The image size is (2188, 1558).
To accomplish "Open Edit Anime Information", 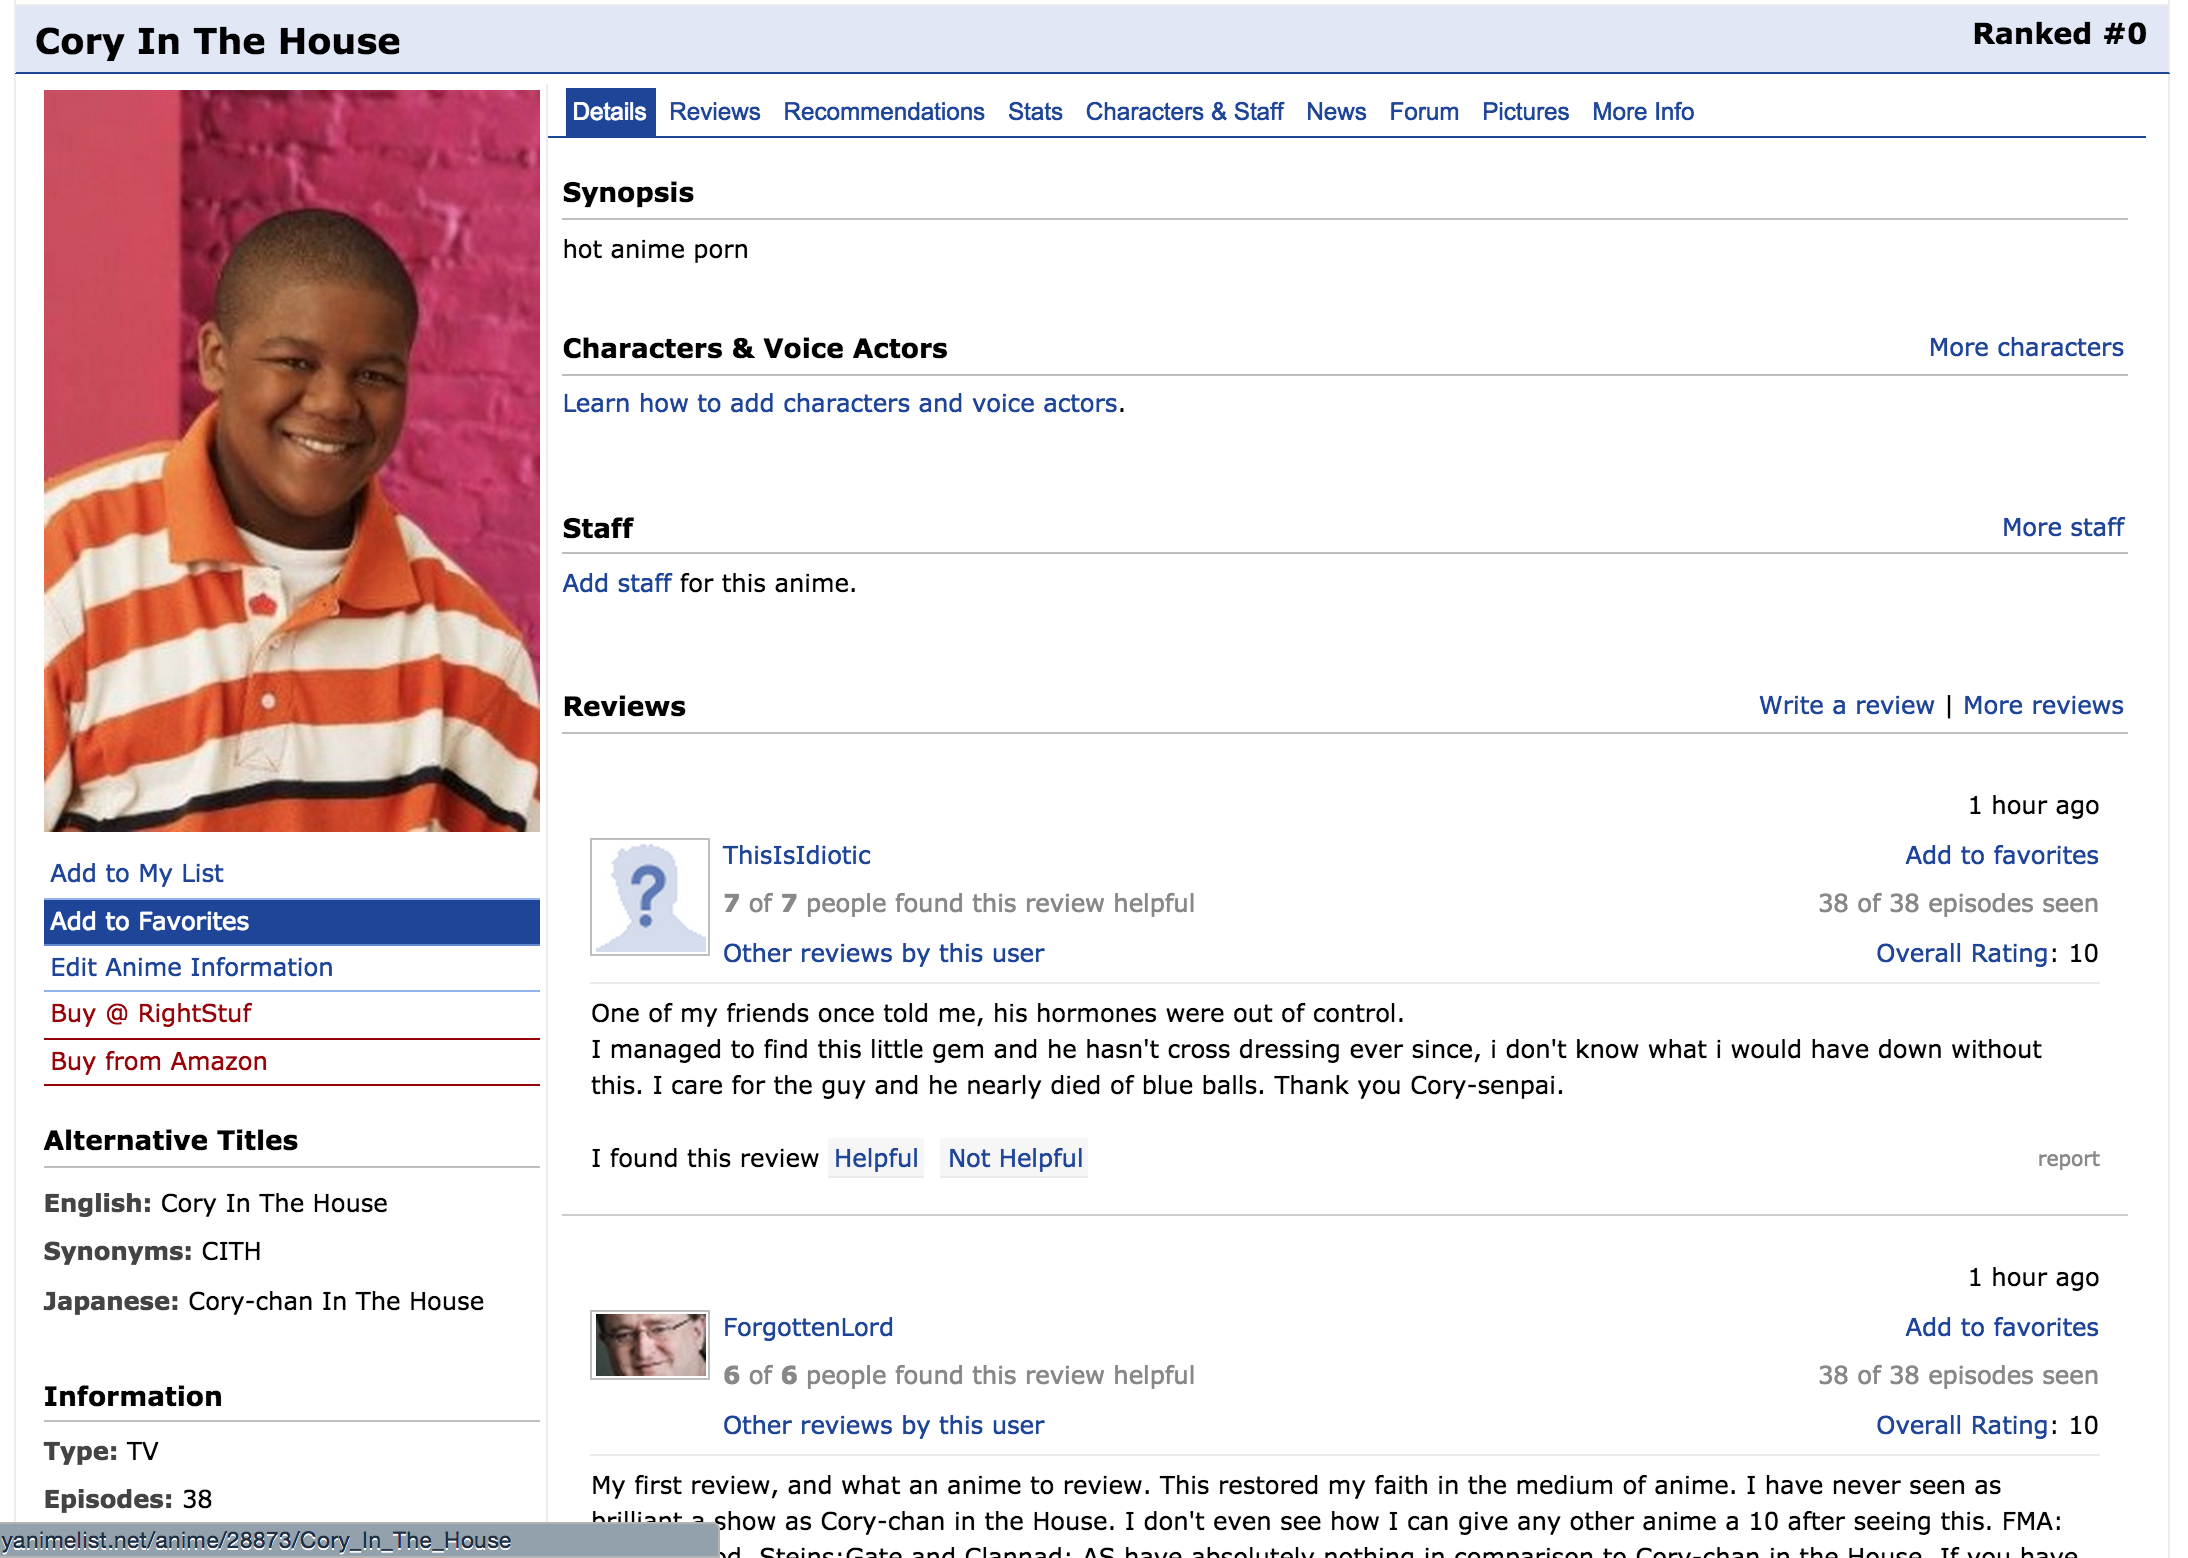I will (191, 967).
